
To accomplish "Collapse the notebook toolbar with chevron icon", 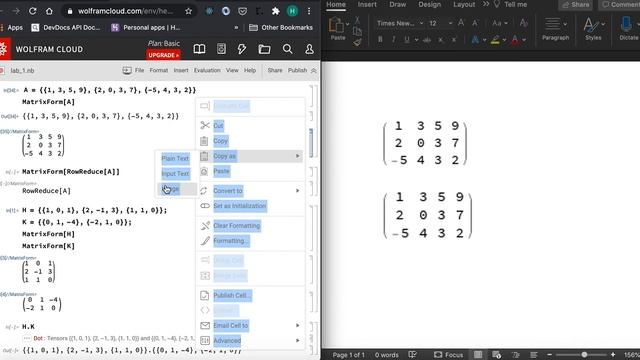I will (314, 71).
